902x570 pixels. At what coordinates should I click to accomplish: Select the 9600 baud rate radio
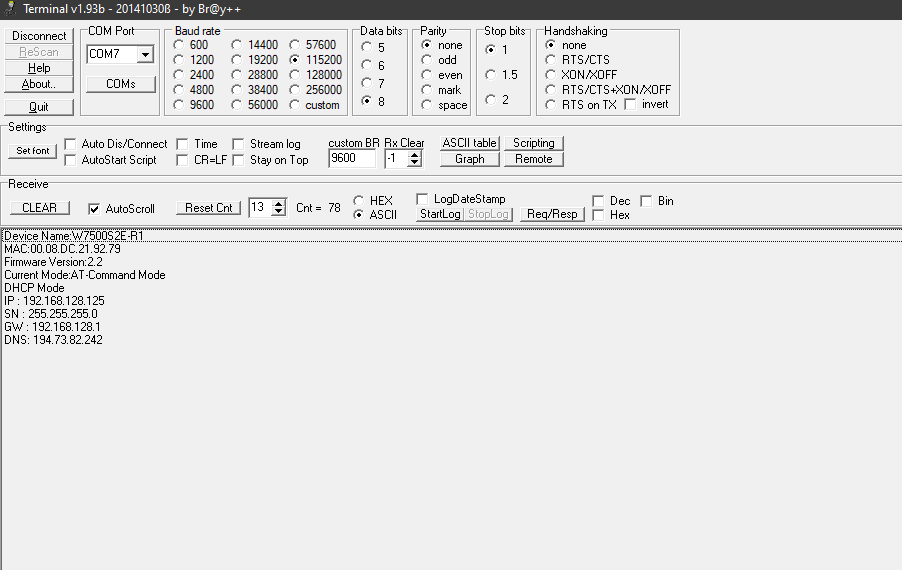pyautogui.click(x=179, y=105)
